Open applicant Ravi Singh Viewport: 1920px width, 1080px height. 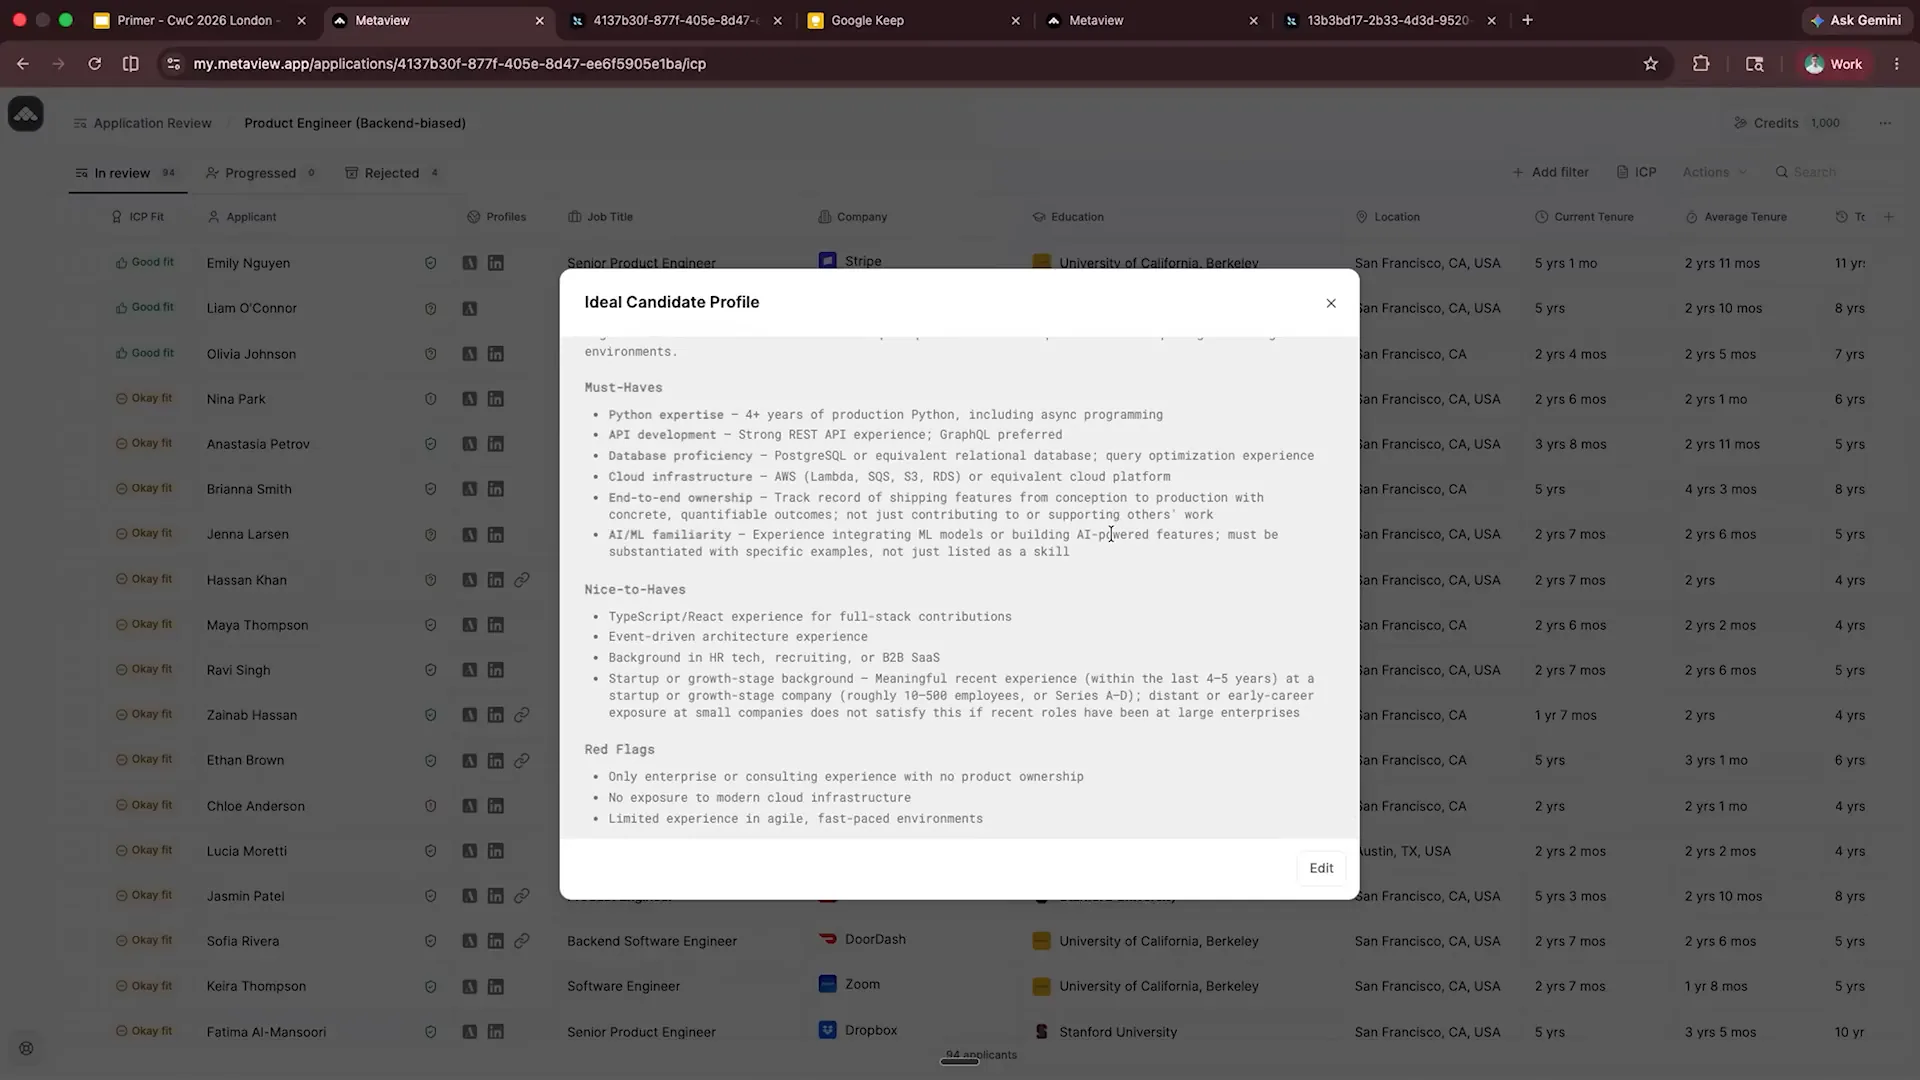click(x=238, y=670)
